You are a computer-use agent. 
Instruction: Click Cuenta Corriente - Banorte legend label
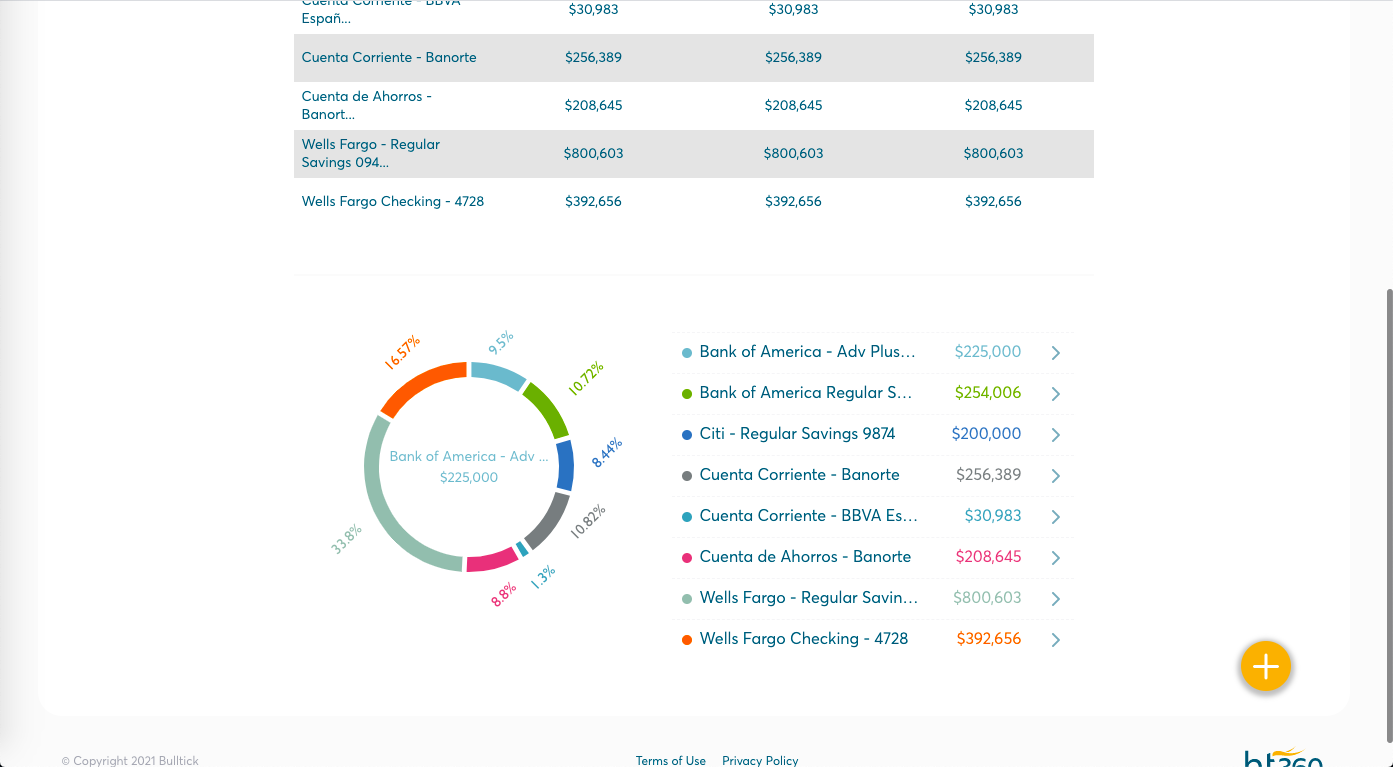[799, 475]
